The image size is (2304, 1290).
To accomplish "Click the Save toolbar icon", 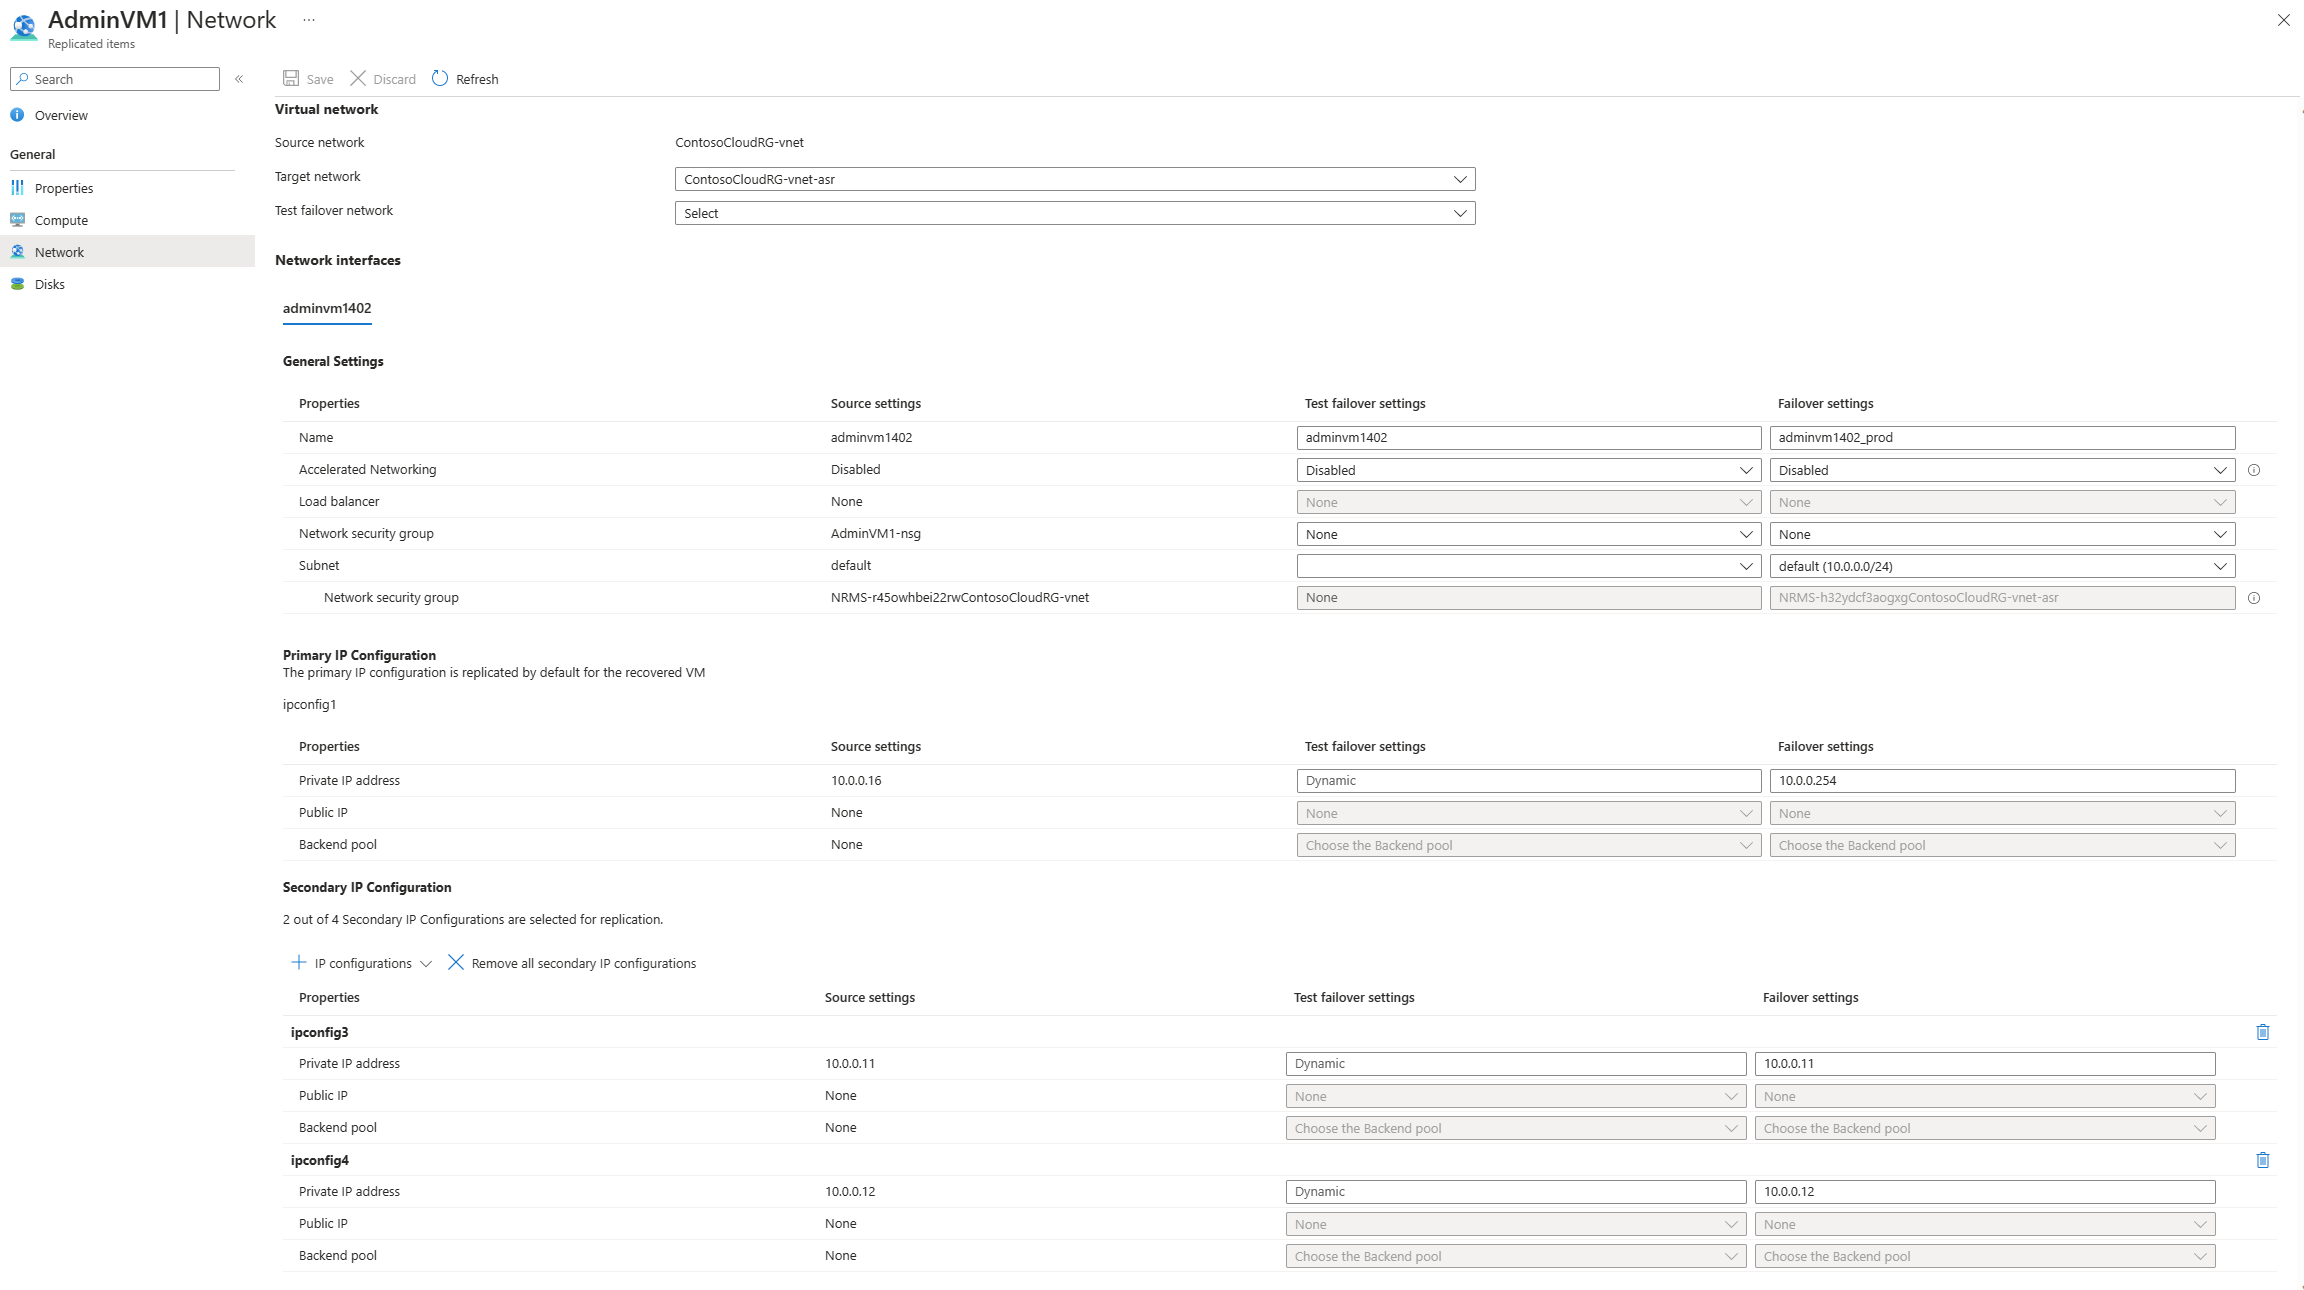I will click(307, 78).
